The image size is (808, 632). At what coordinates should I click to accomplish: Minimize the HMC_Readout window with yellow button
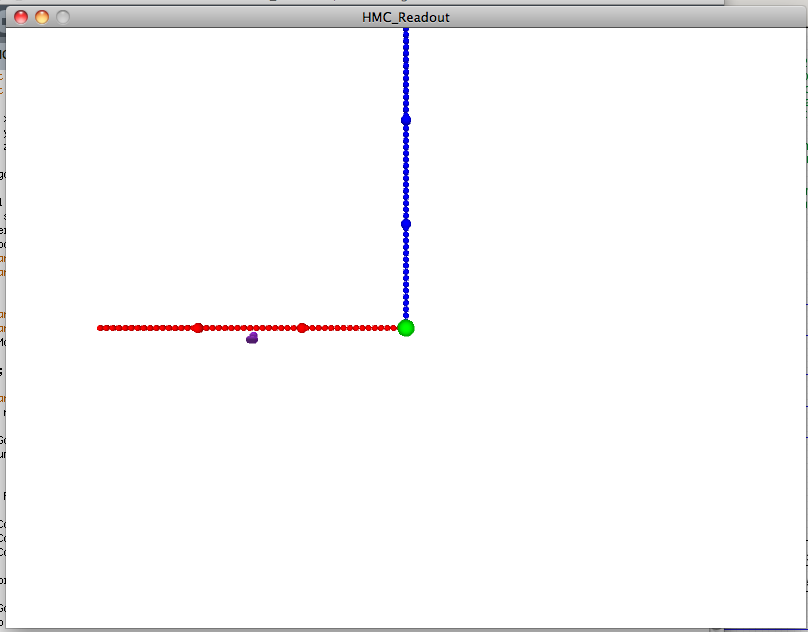click(42, 17)
